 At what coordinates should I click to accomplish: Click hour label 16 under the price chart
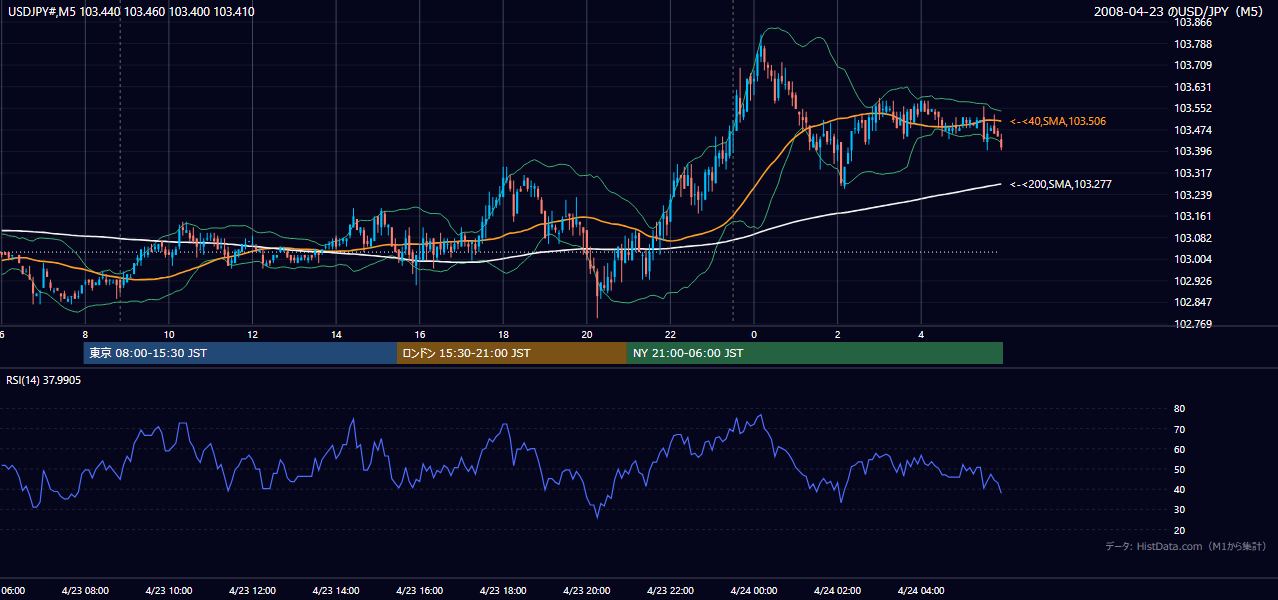pyautogui.click(x=420, y=335)
